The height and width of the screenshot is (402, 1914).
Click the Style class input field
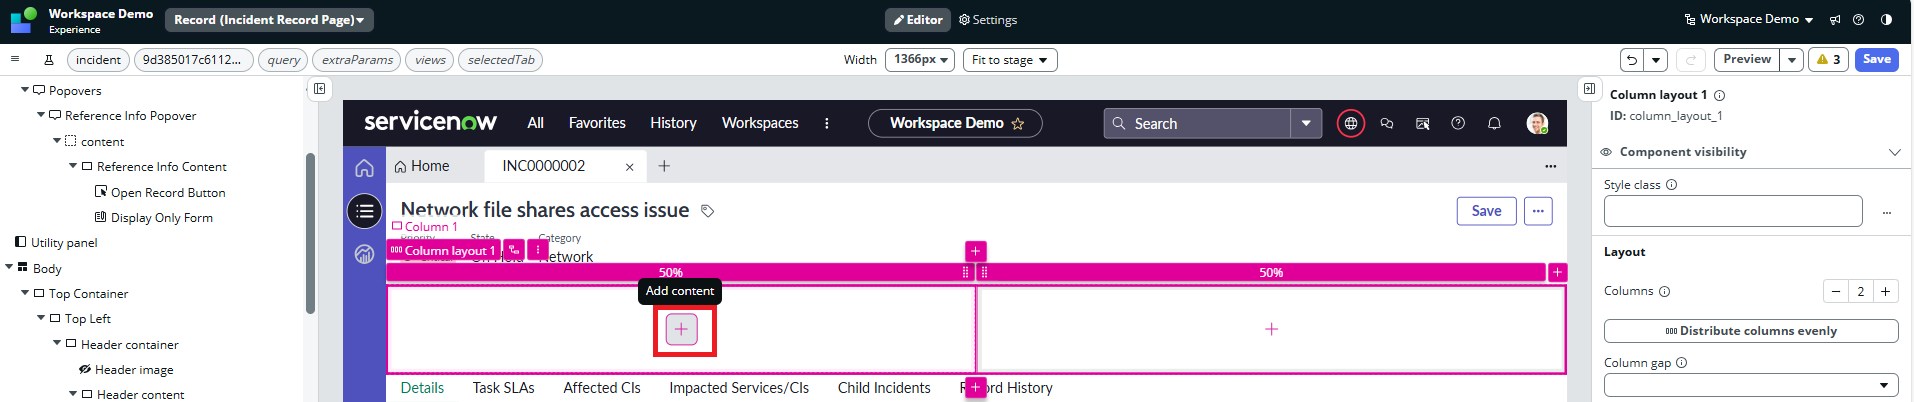pos(1732,211)
